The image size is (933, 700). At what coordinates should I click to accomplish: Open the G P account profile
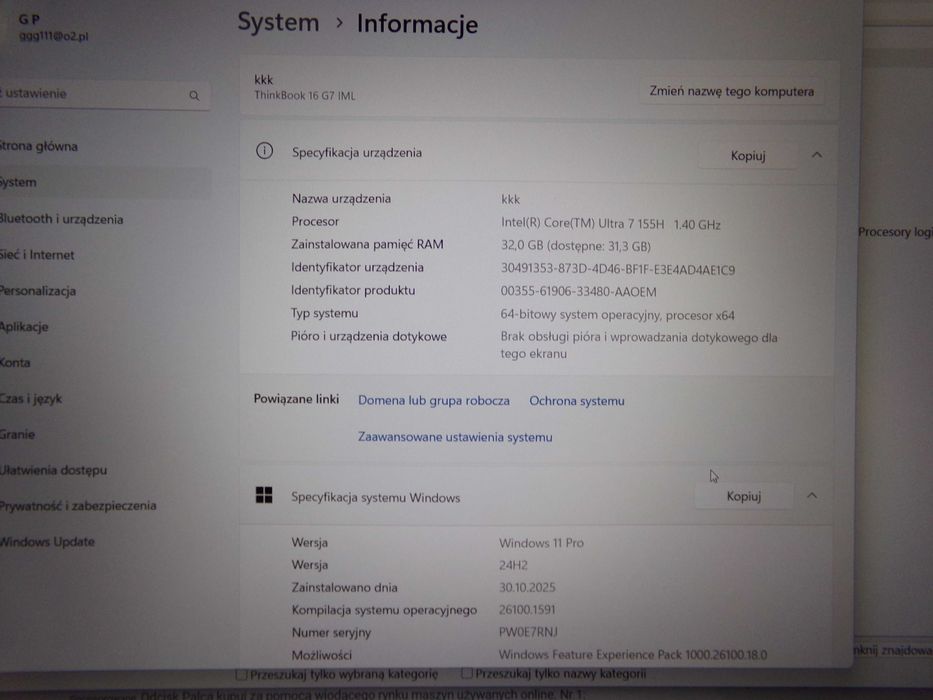[x=54, y=27]
